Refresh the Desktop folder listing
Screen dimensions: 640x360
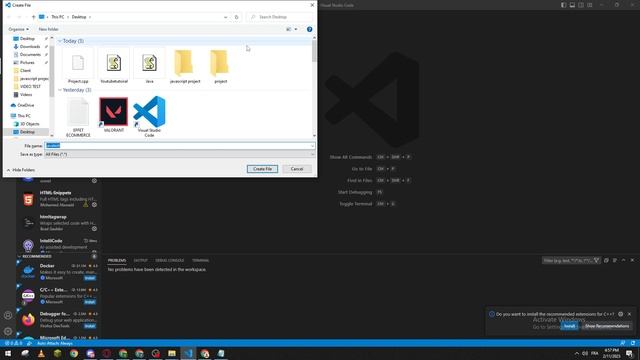[236, 17]
